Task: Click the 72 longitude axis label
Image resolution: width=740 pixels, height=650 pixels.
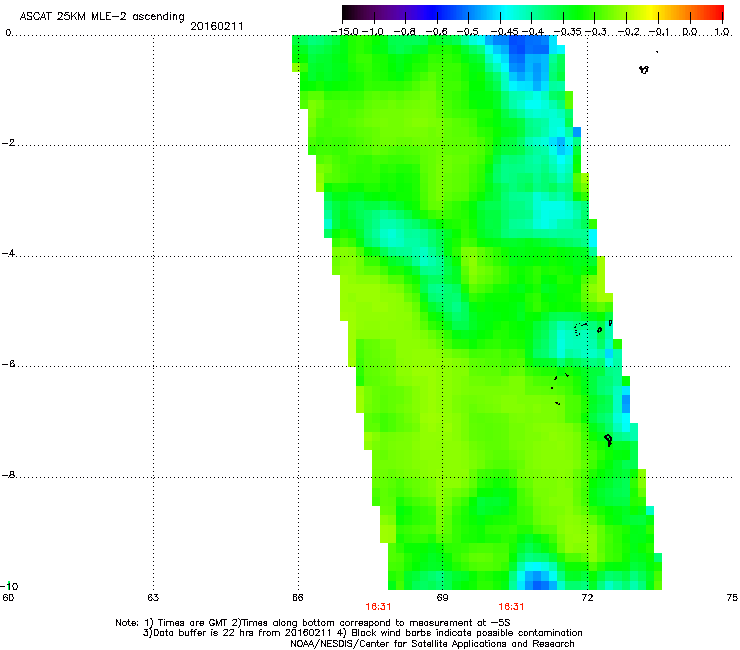Action: (587, 598)
